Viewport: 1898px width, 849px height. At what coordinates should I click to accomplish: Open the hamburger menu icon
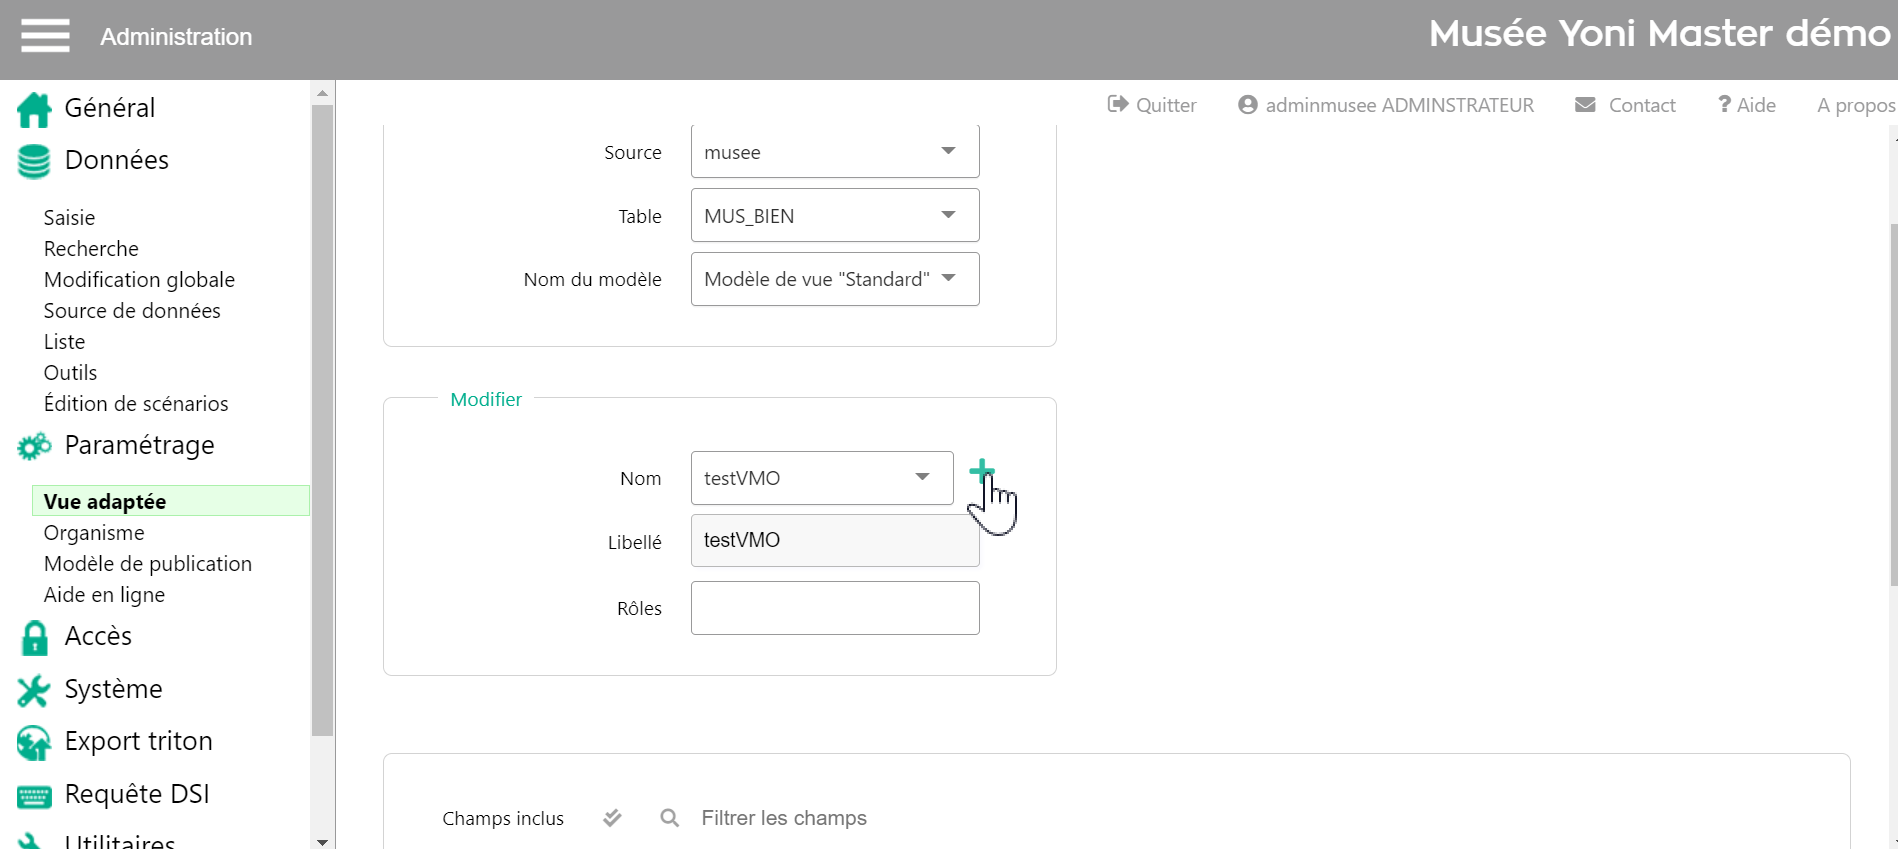click(45, 36)
